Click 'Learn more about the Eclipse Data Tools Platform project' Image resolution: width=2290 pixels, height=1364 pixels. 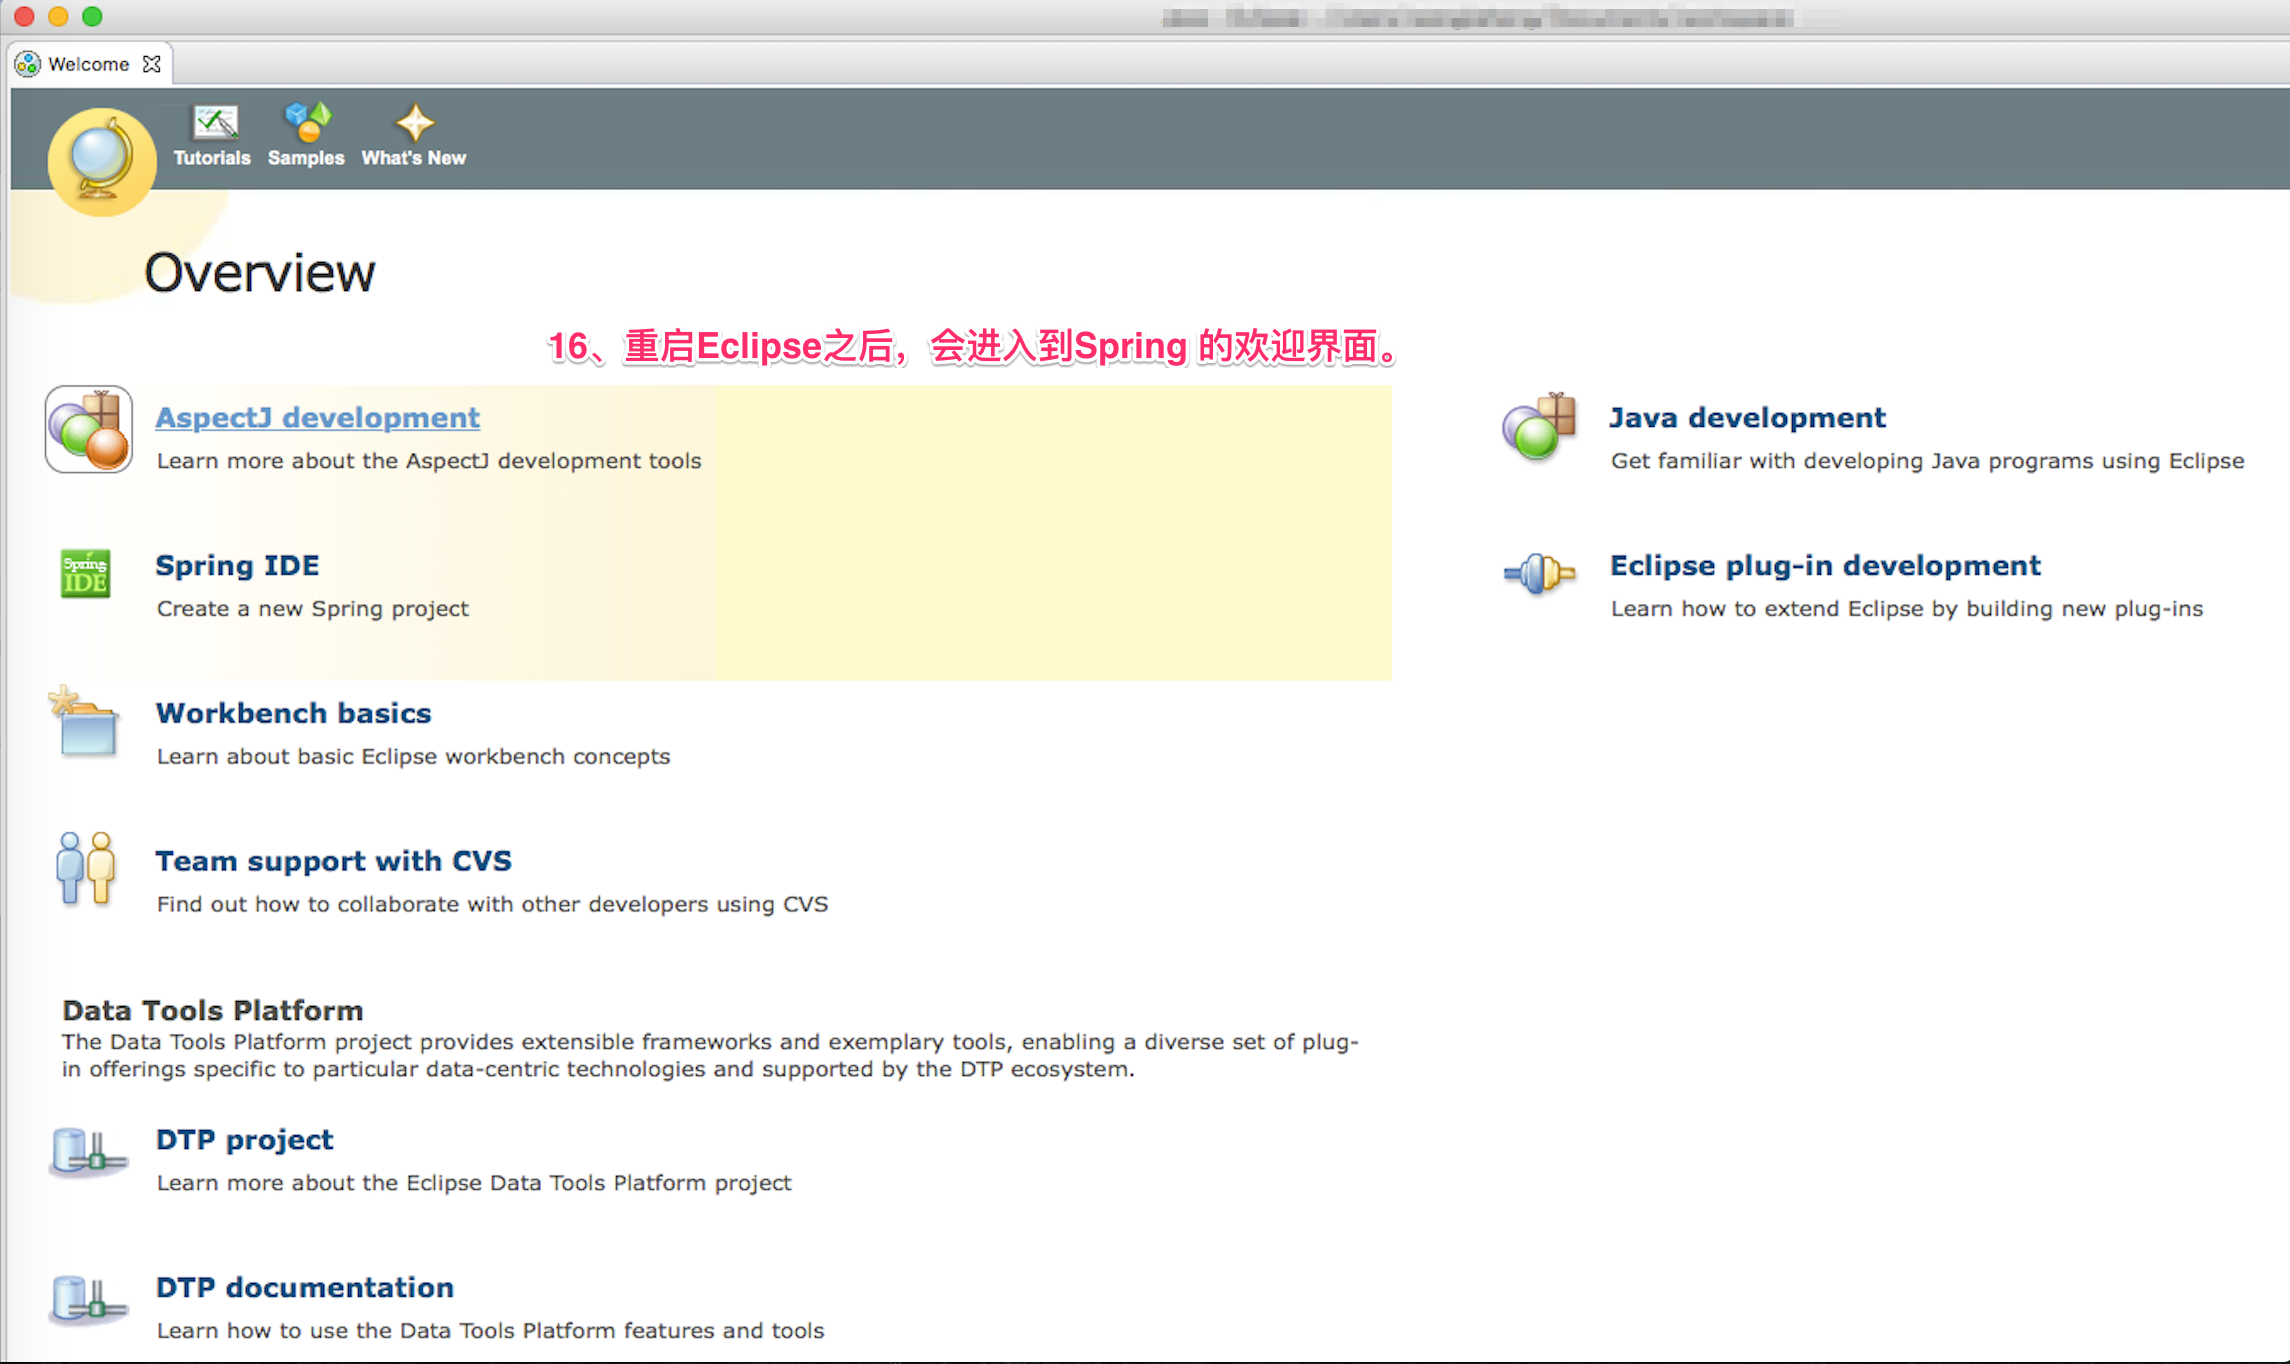click(x=474, y=1183)
